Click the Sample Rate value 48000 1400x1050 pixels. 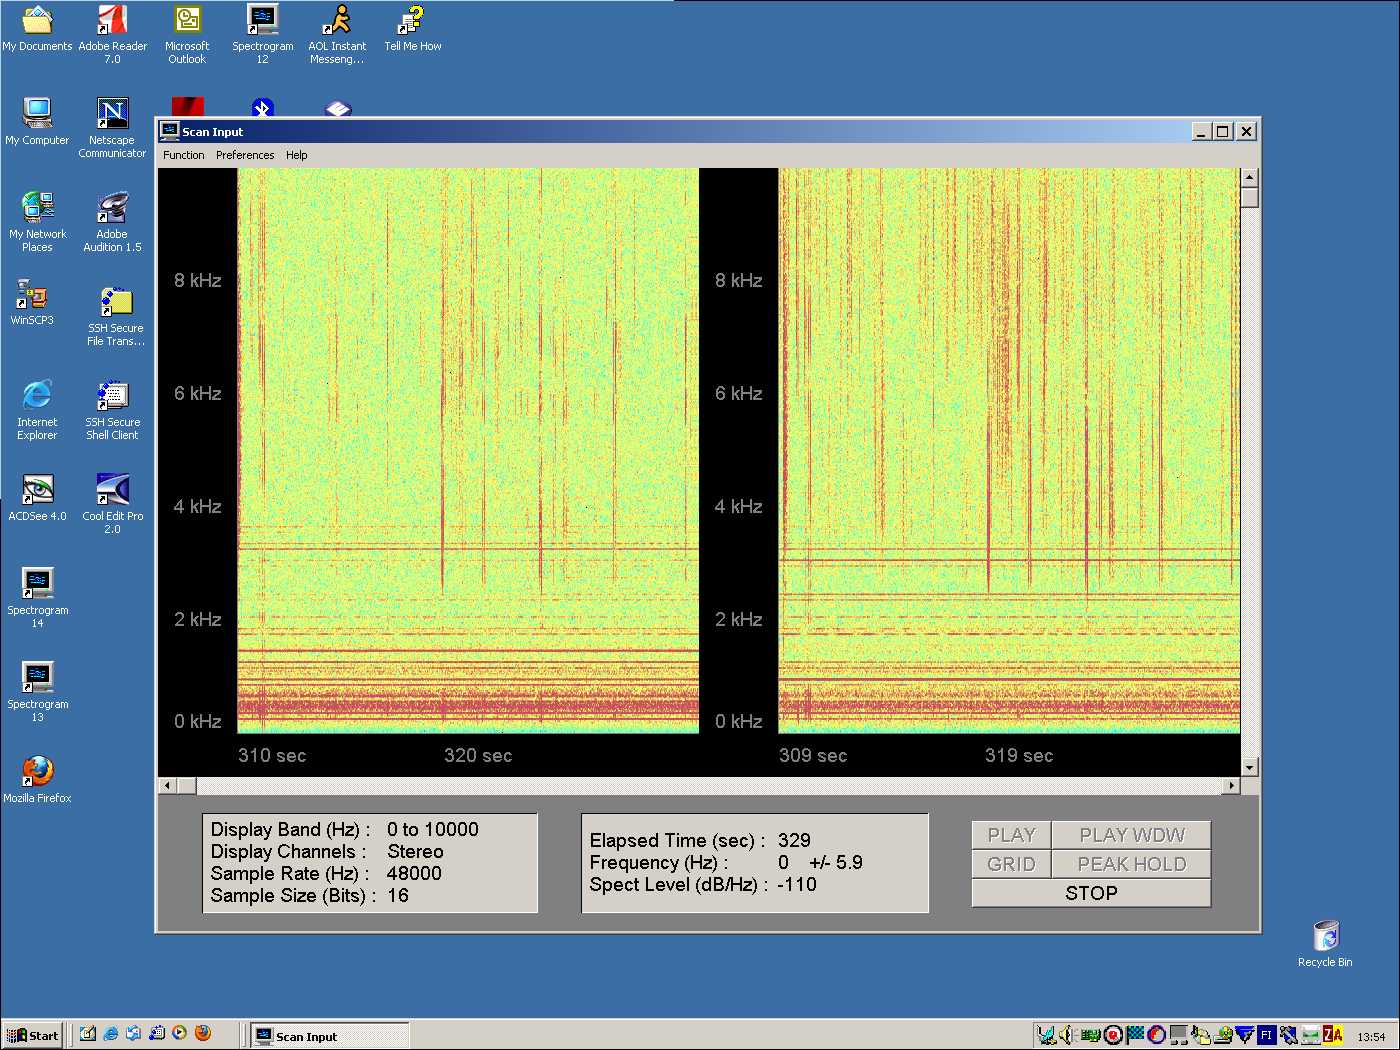point(414,873)
